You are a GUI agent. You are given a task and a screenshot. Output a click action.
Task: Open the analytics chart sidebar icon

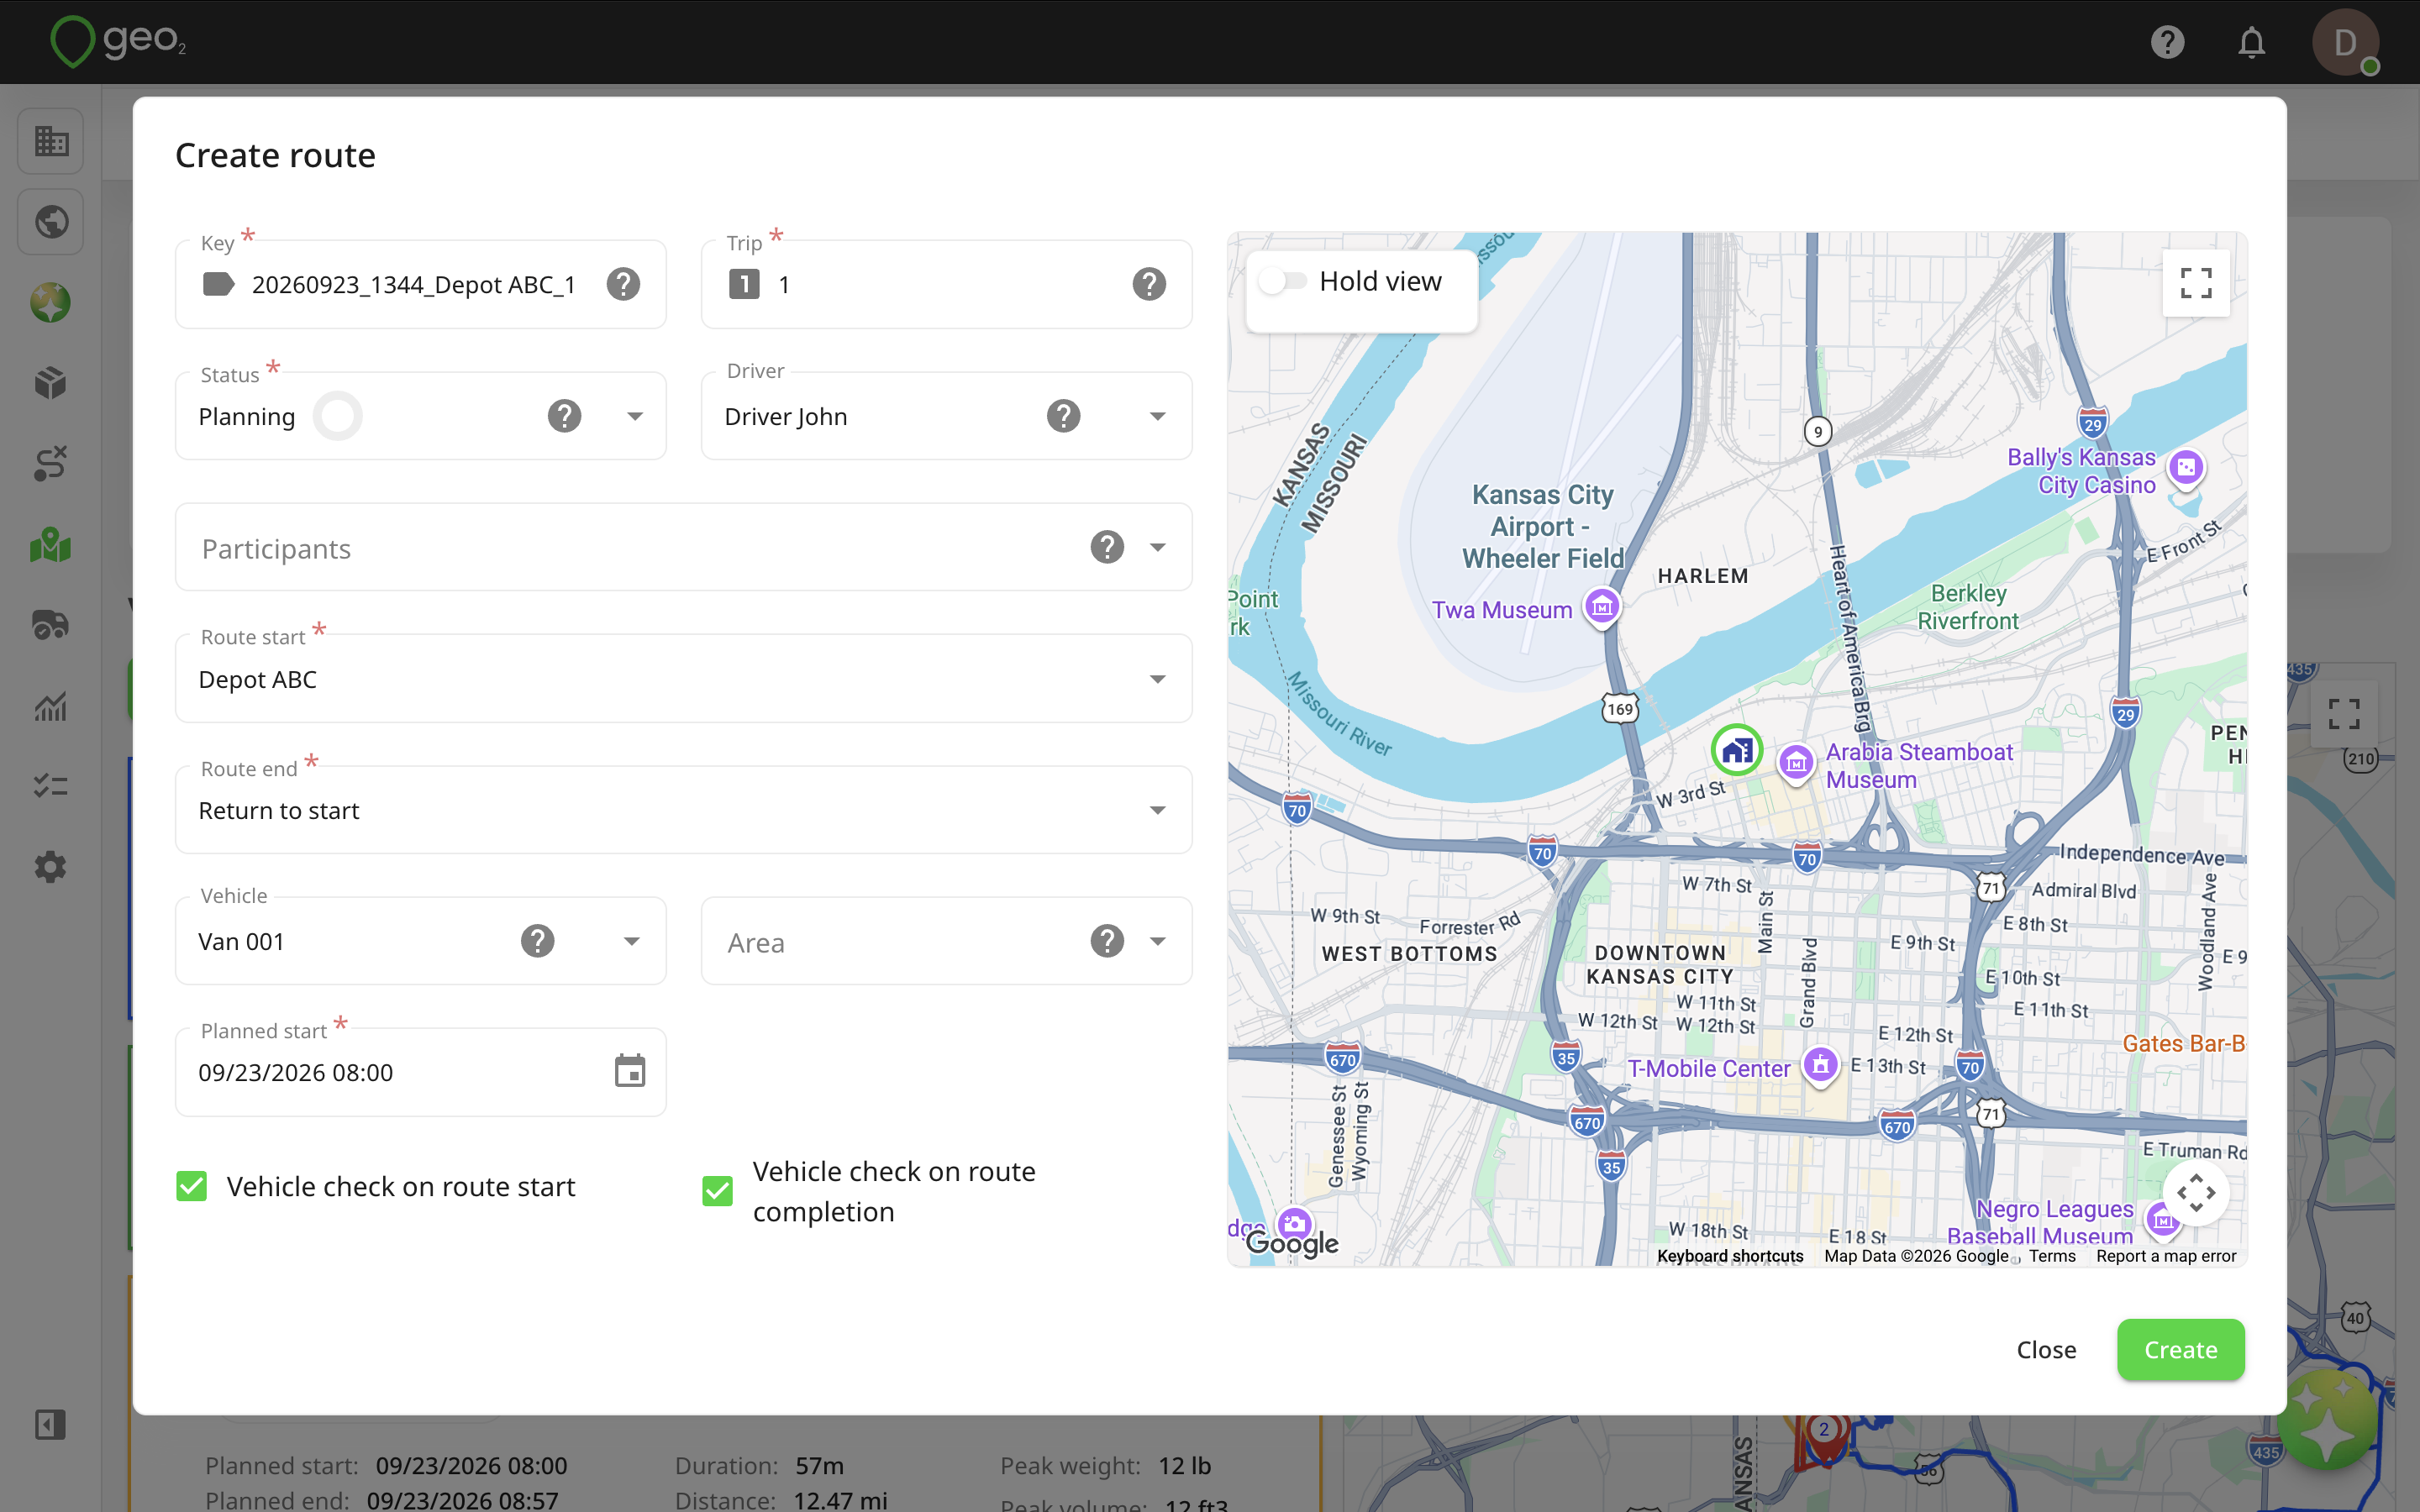[50, 706]
